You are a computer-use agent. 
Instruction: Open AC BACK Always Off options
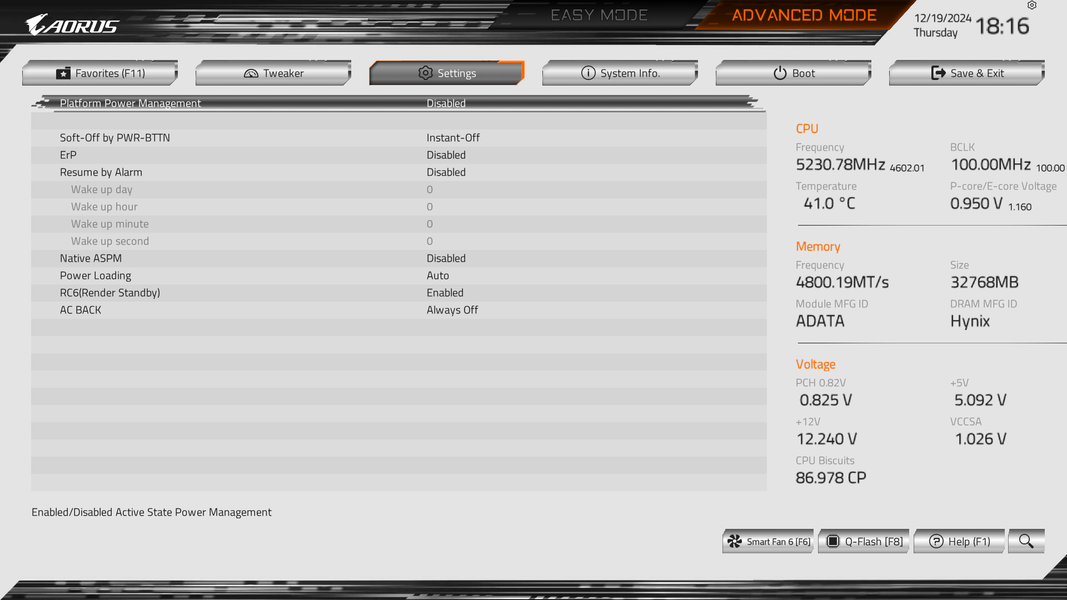[452, 310]
